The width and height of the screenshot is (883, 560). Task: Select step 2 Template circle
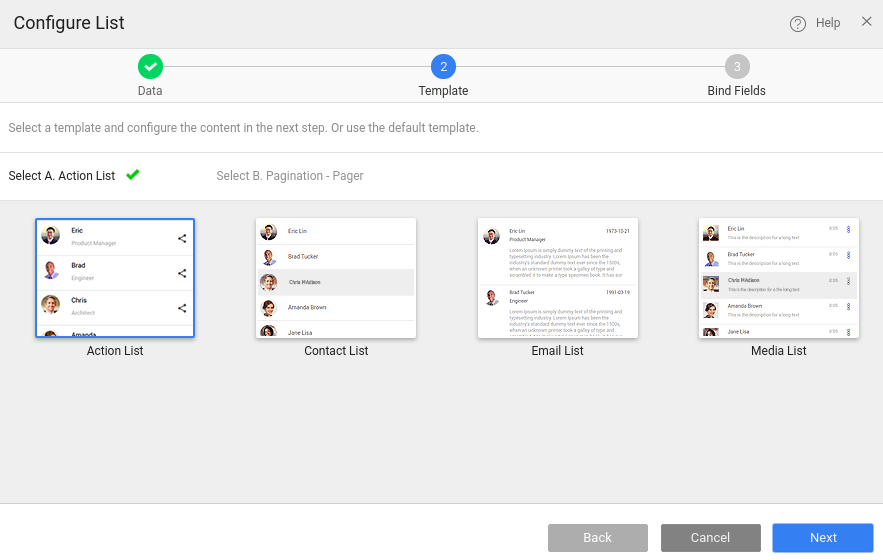point(443,67)
